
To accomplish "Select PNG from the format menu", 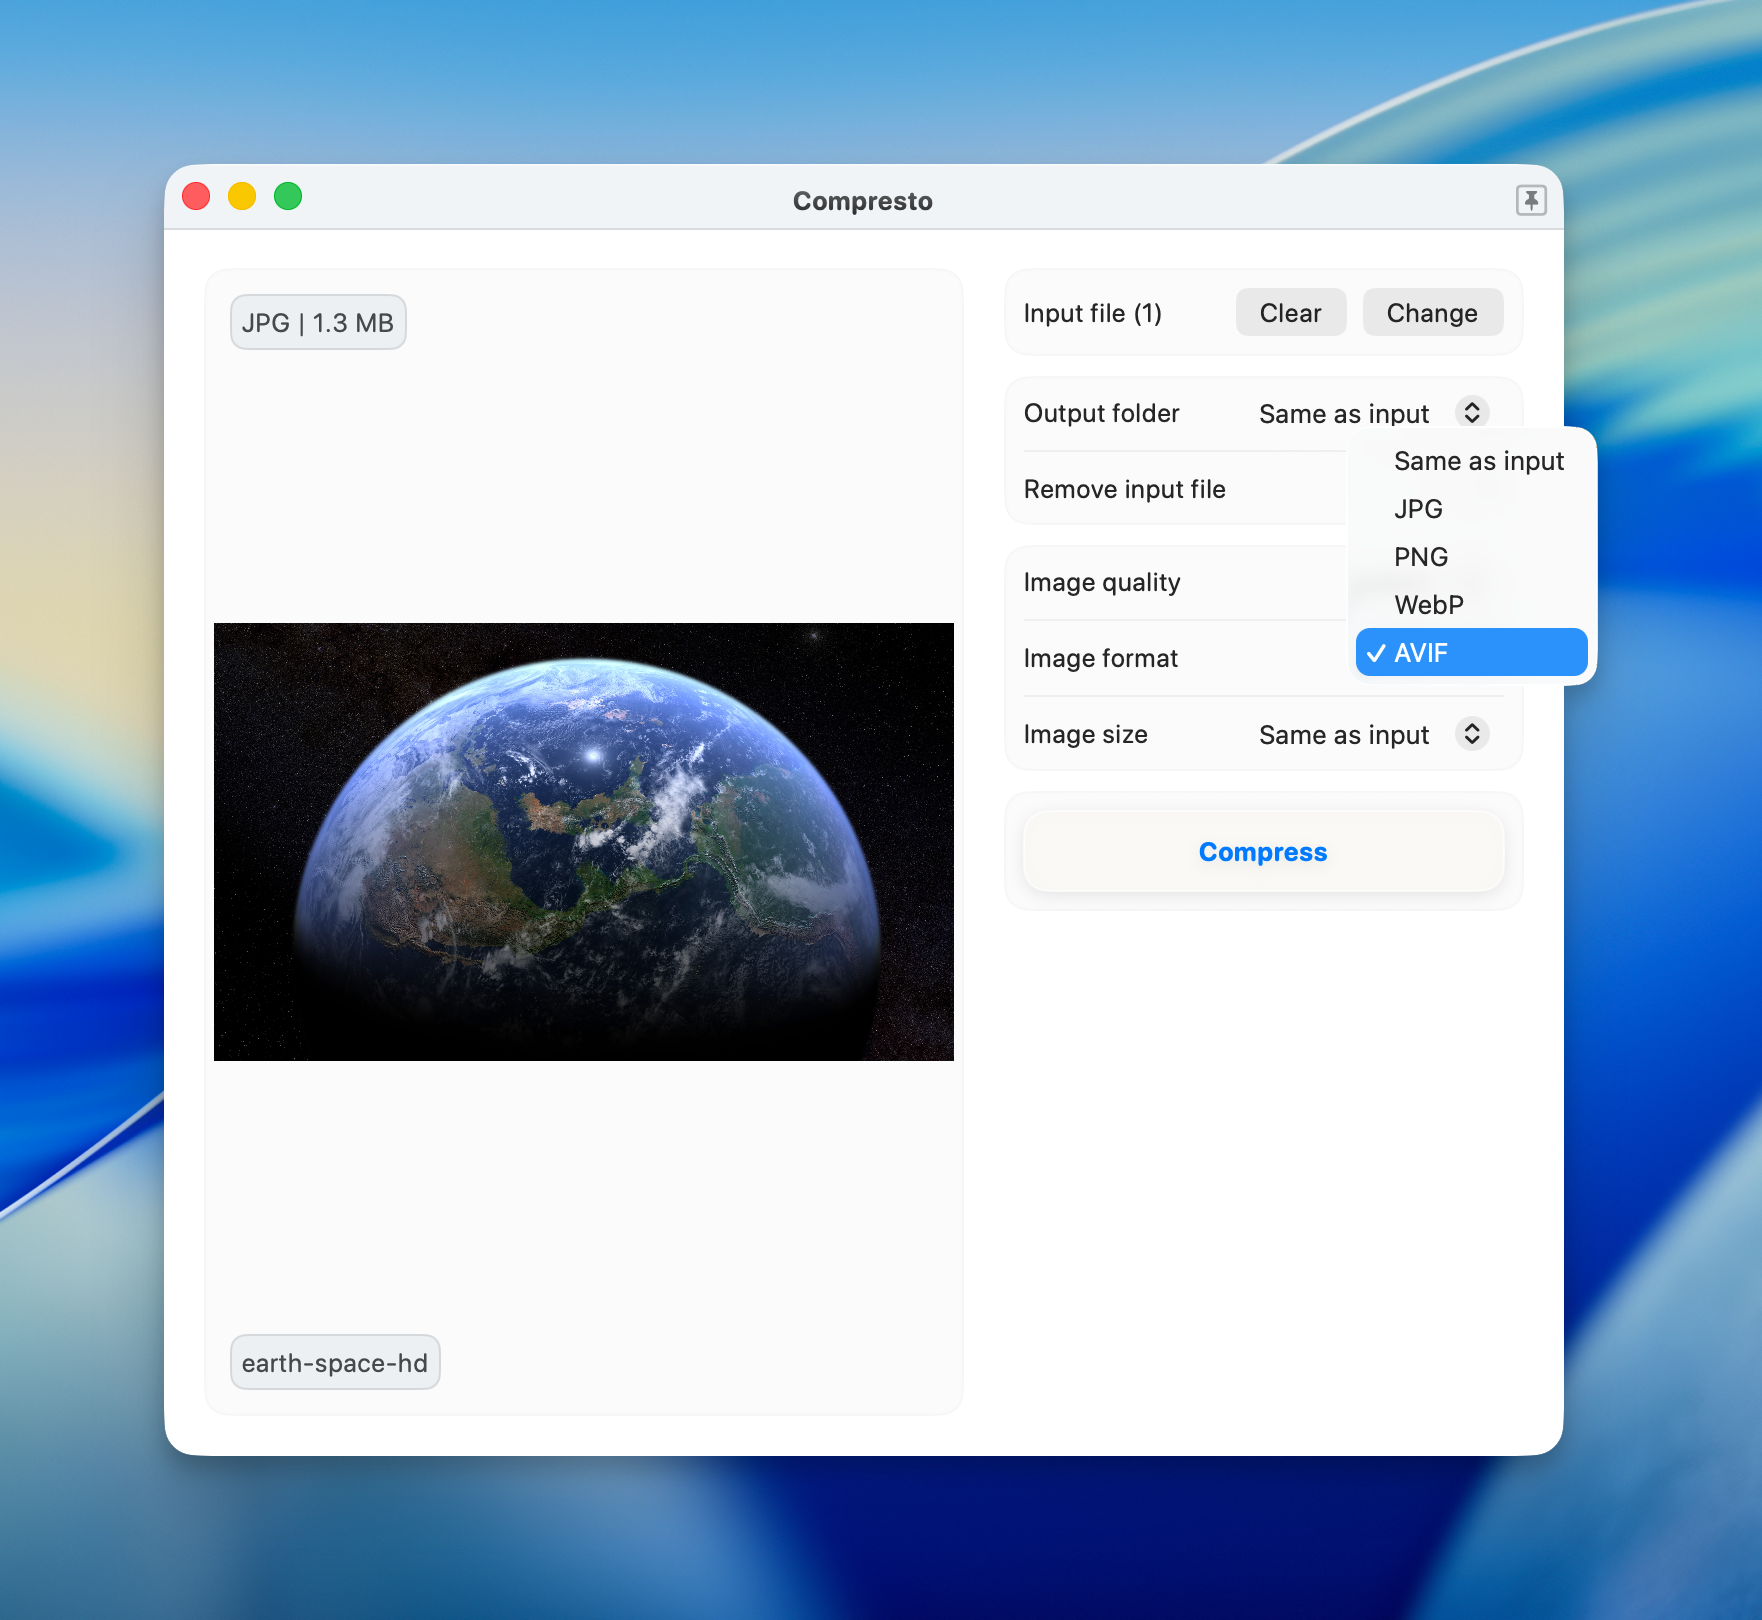I will (x=1471, y=557).
